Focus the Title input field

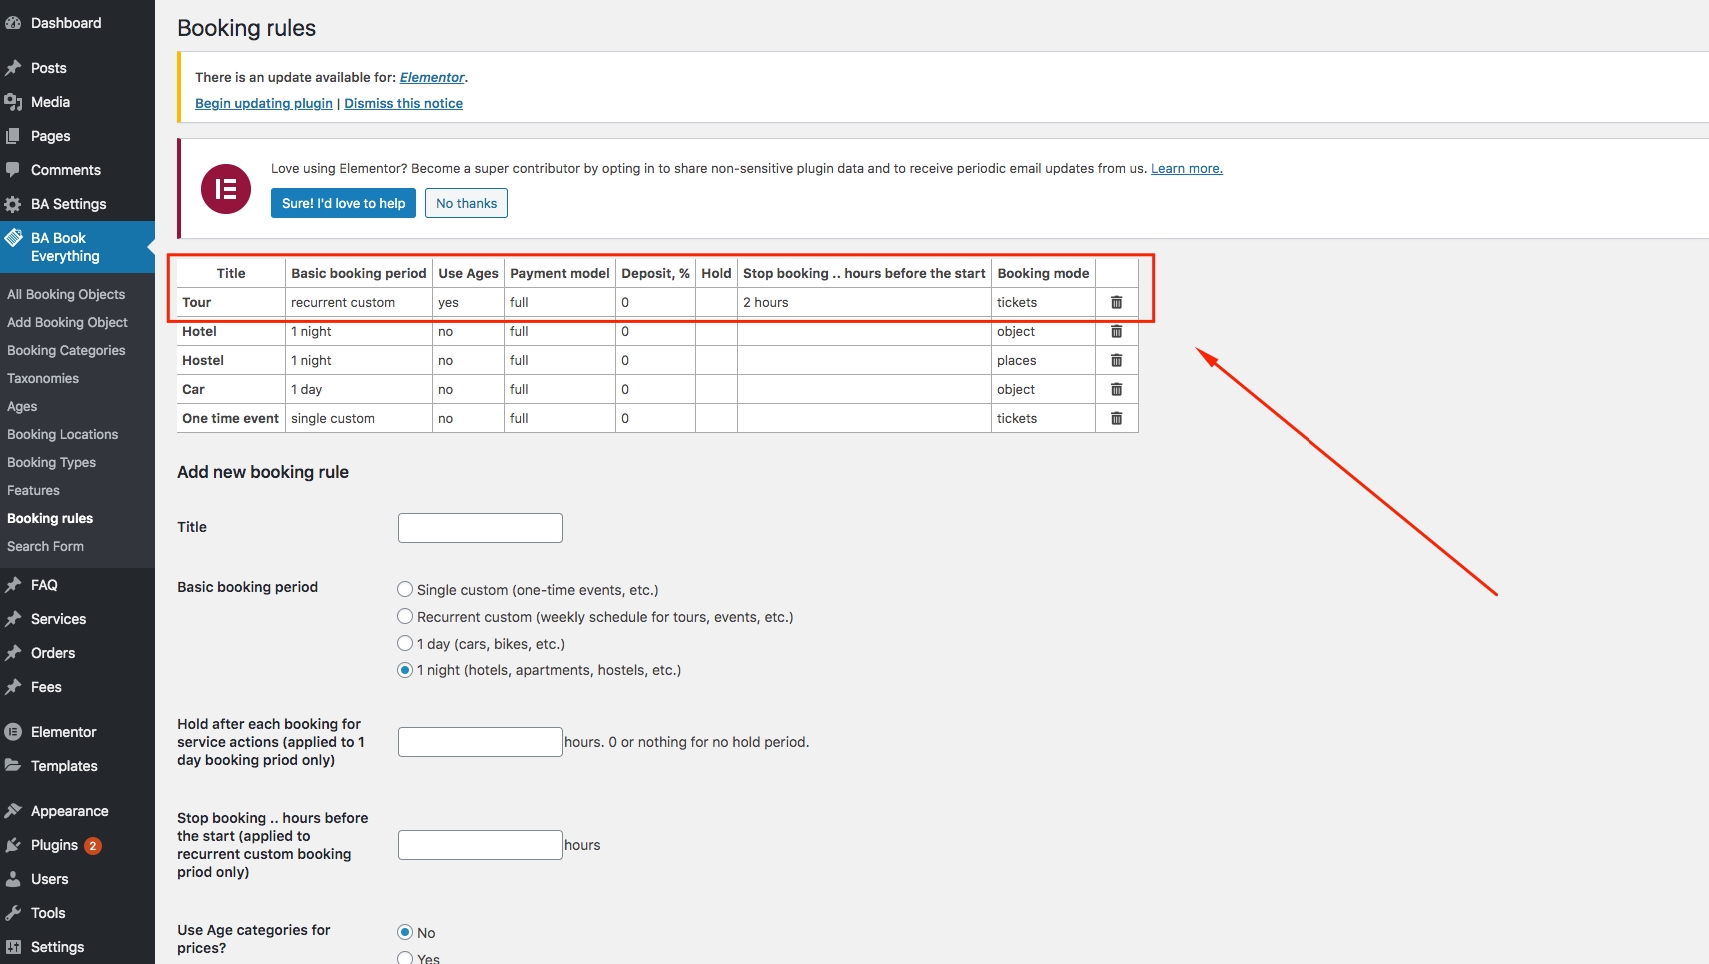tap(480, 528)
